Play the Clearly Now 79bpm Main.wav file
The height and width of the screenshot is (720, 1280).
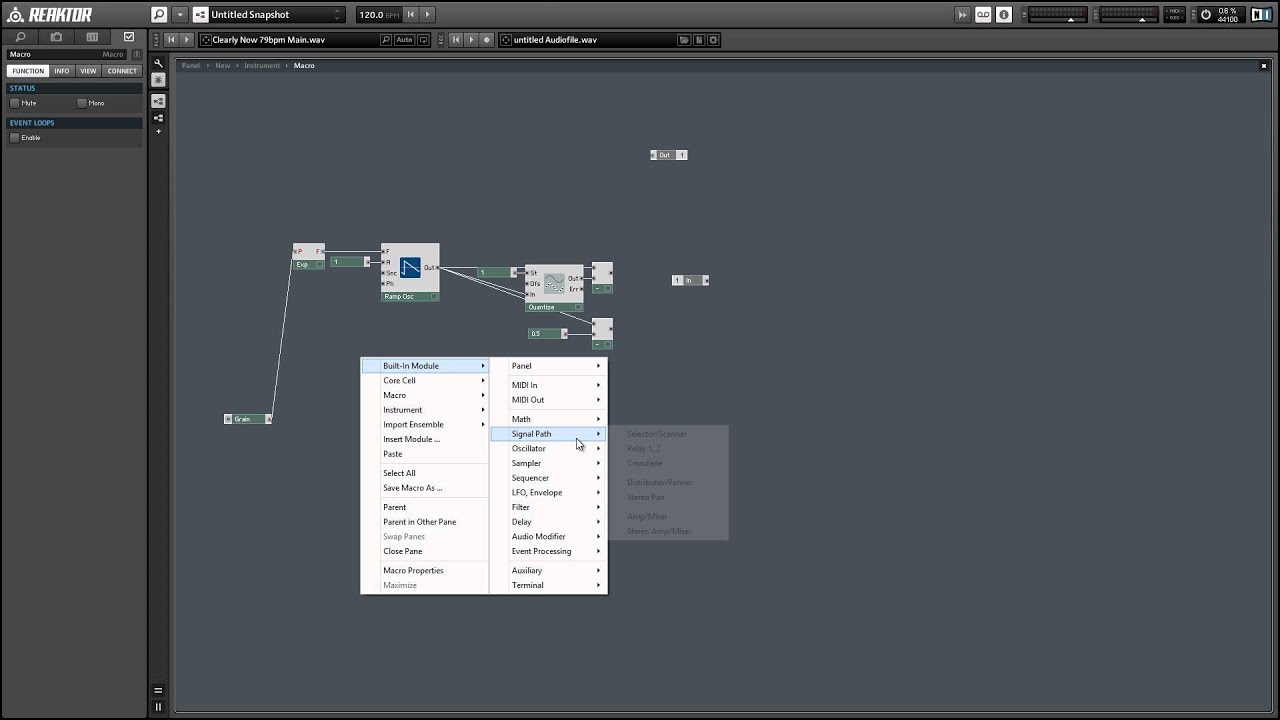[x=186, y=40]
